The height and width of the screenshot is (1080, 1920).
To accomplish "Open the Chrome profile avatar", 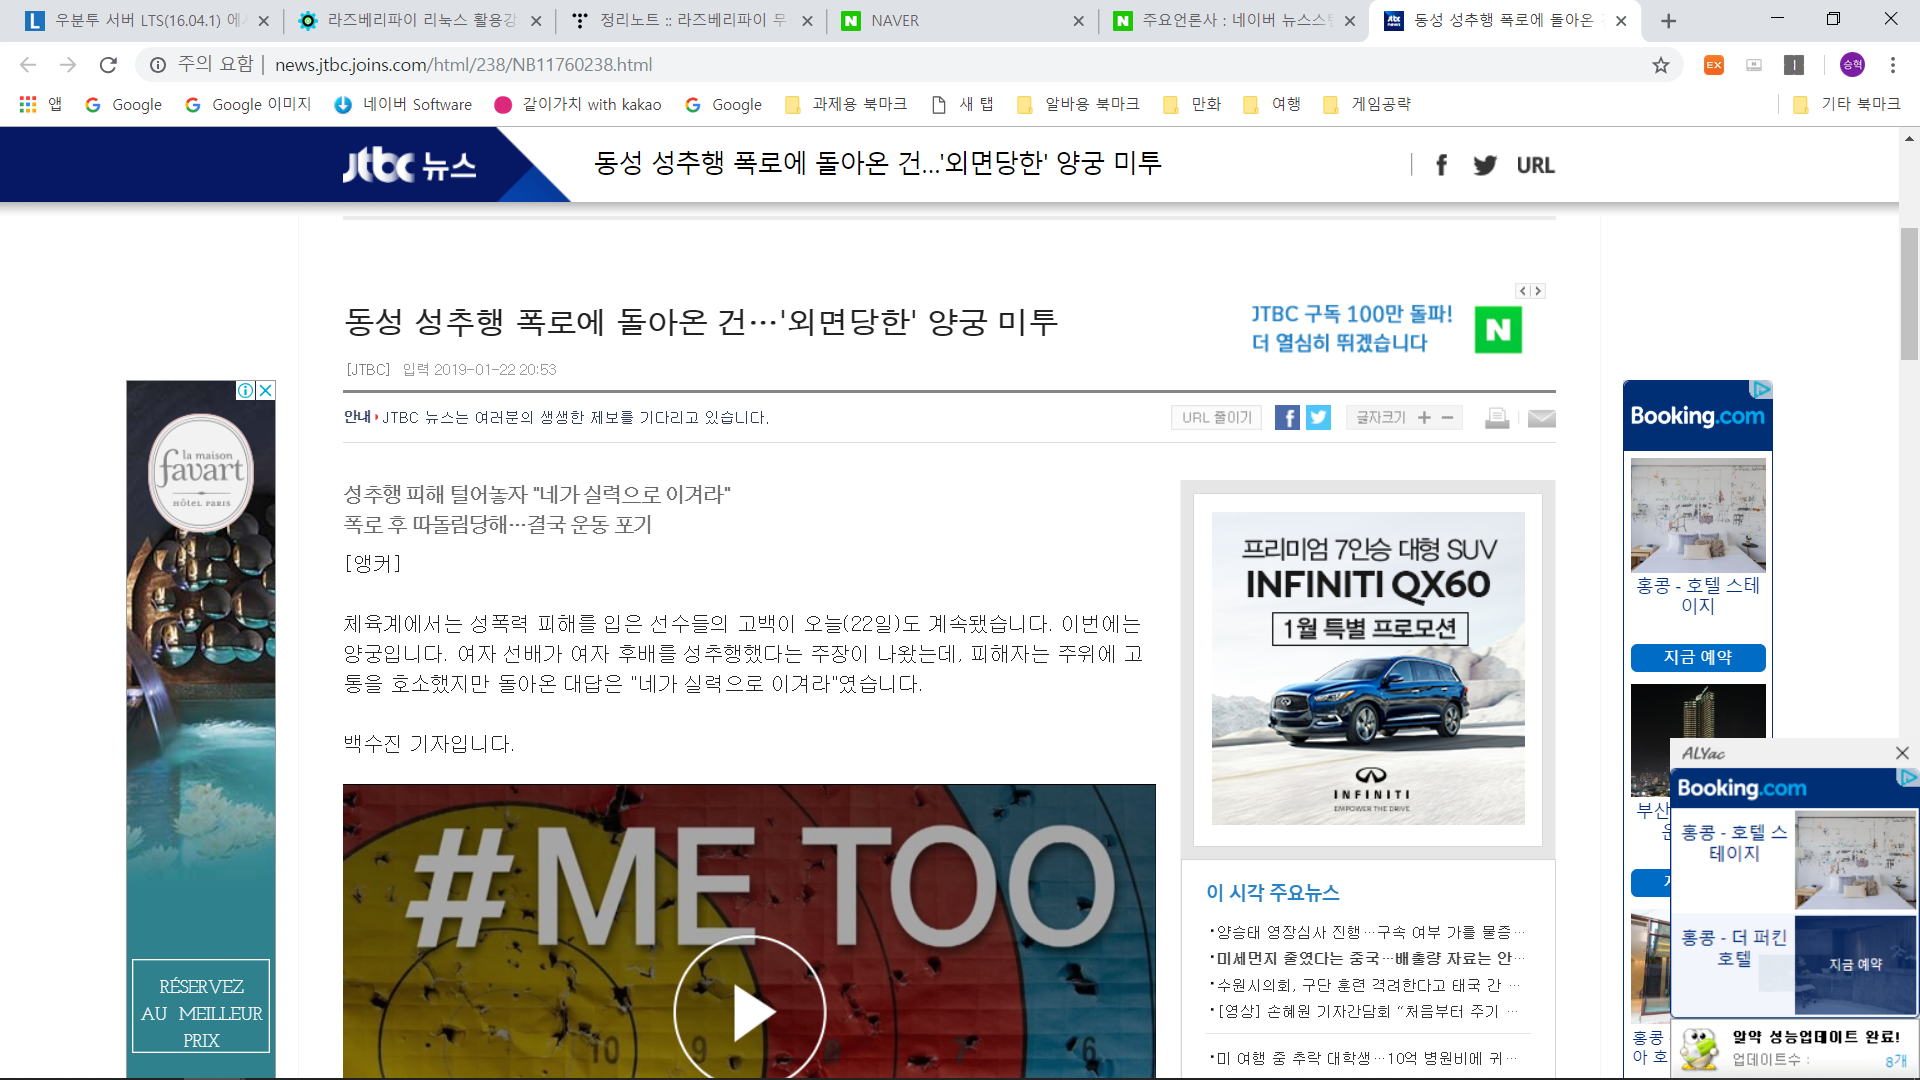I will [1852, 65].
